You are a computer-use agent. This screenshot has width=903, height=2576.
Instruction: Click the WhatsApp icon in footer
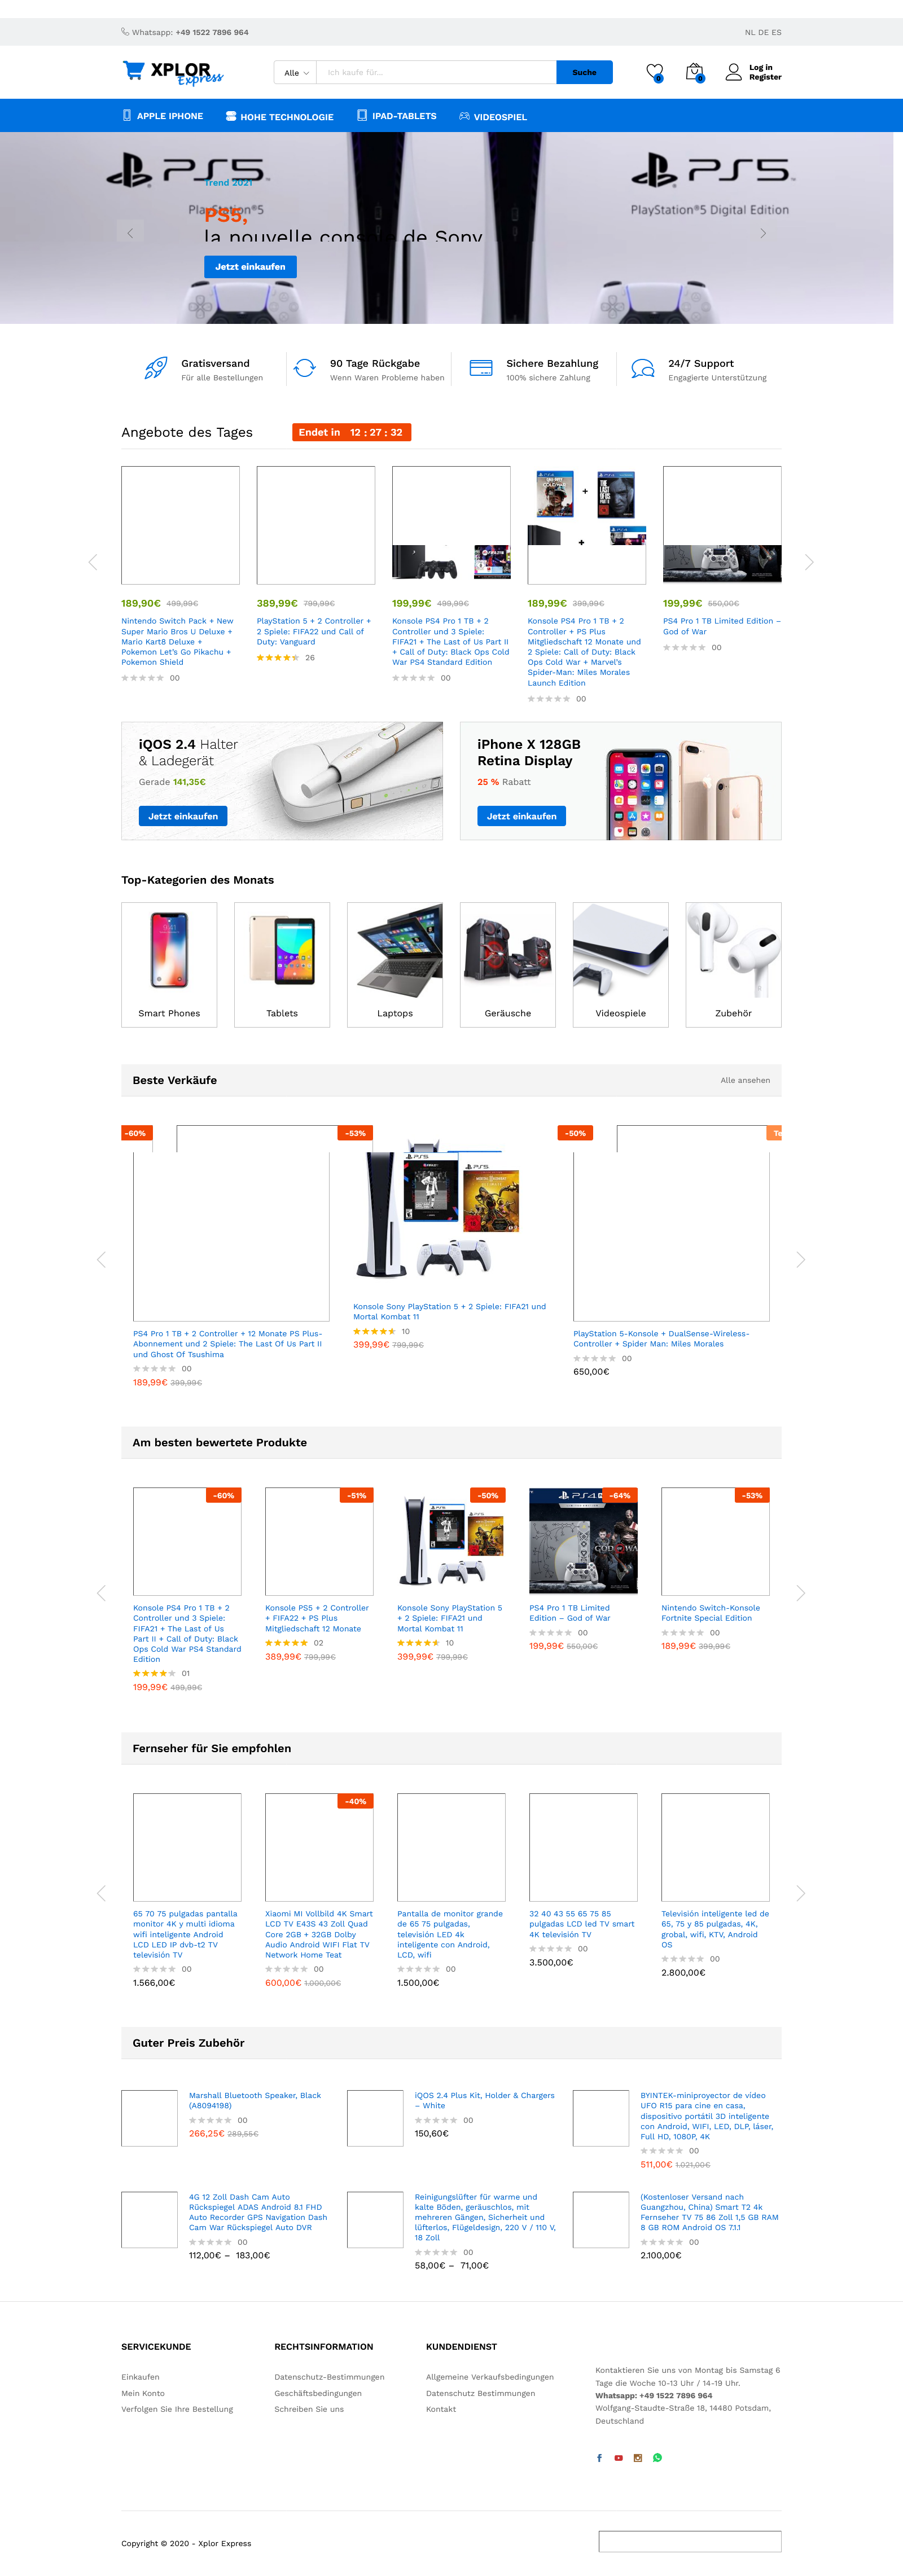[657, 2457]
